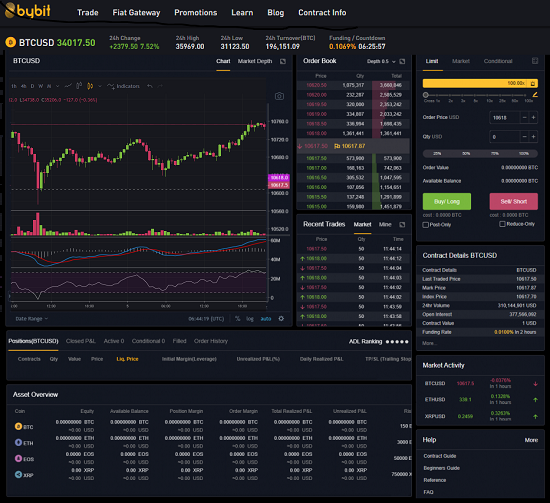Image resolution: width=550 pixels, height=503 pixels.
Task: Open the Contract Guide help link
Action: click(x=440, y=456)
